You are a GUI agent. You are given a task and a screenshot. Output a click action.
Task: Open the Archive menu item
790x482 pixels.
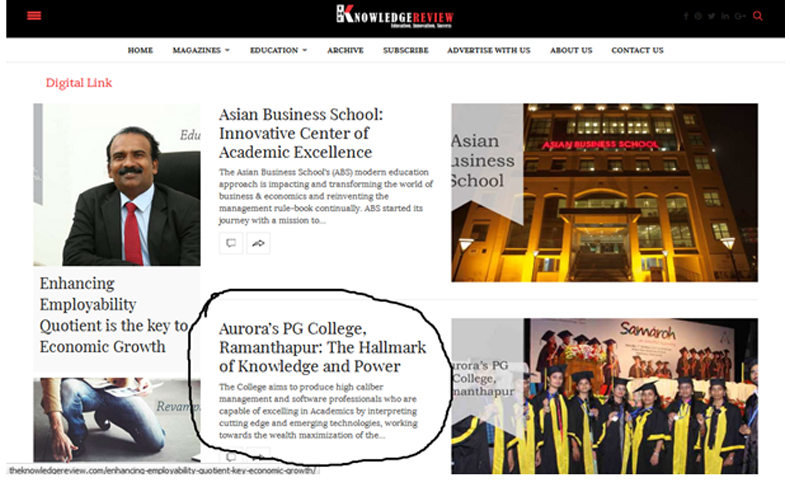[345, 50]
